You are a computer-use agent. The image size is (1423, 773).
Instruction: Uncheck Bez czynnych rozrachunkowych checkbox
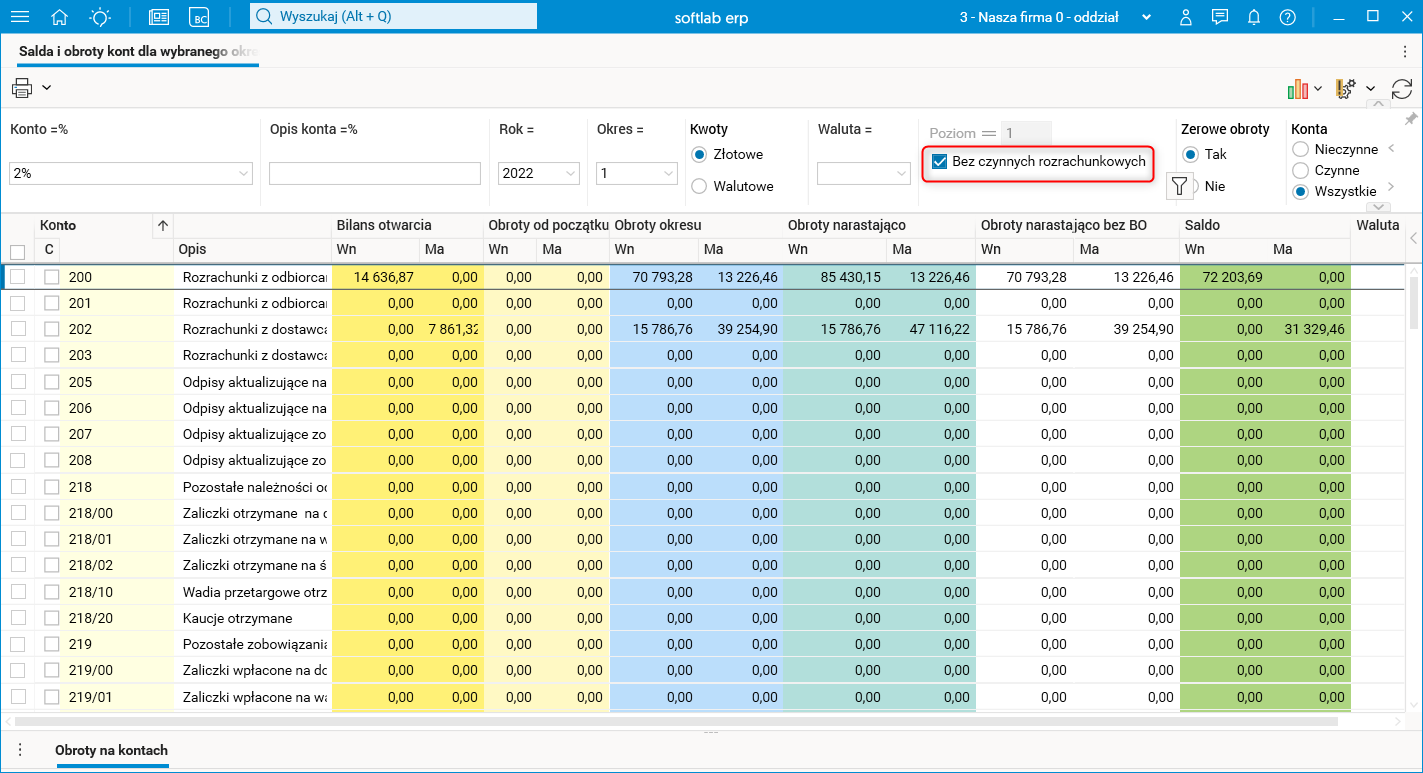click(x=940, y=162)
